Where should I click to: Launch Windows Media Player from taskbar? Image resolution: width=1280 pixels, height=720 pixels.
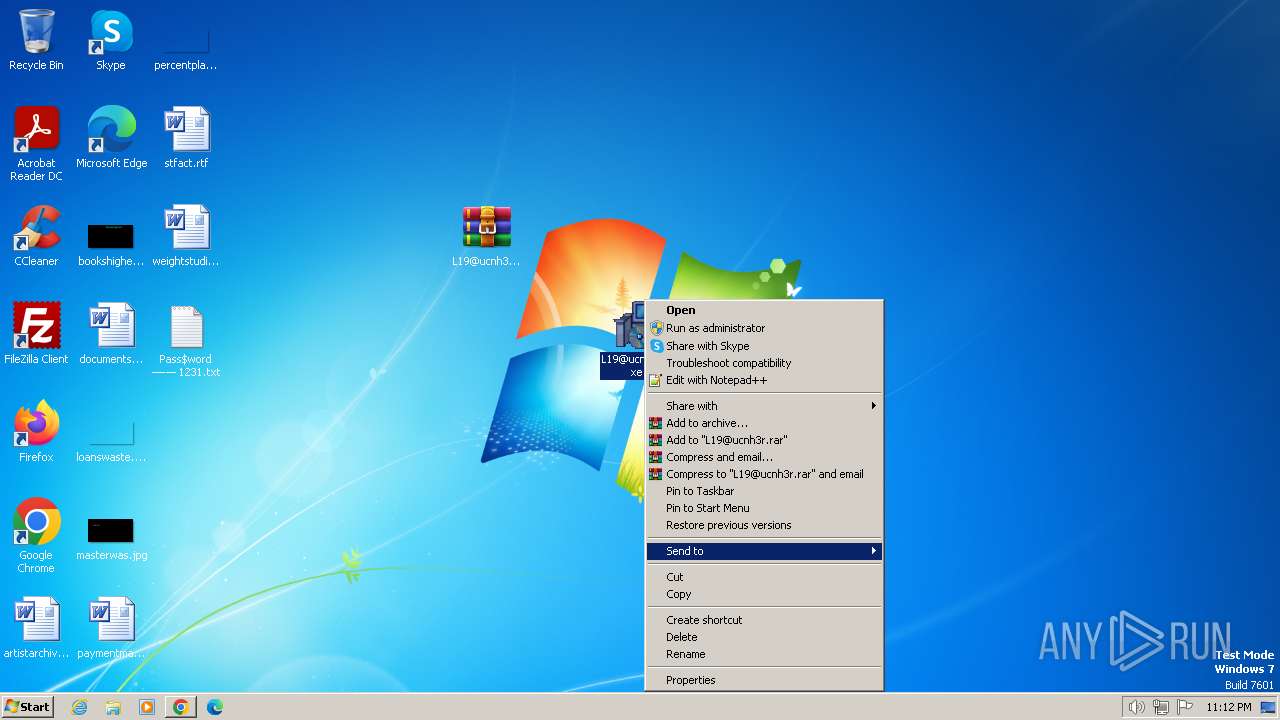[147, 707]
